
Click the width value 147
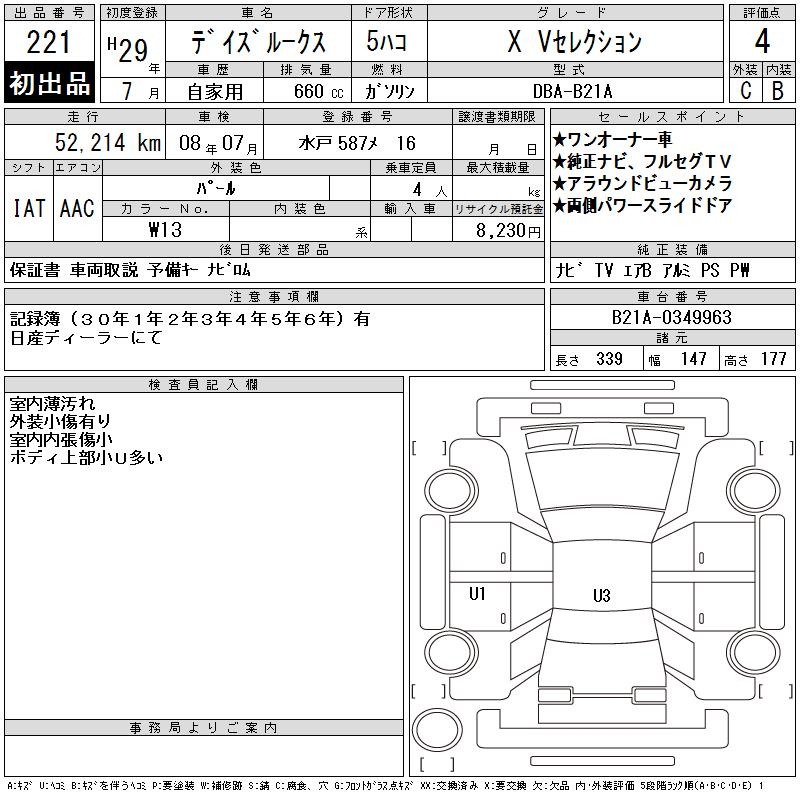693,359
